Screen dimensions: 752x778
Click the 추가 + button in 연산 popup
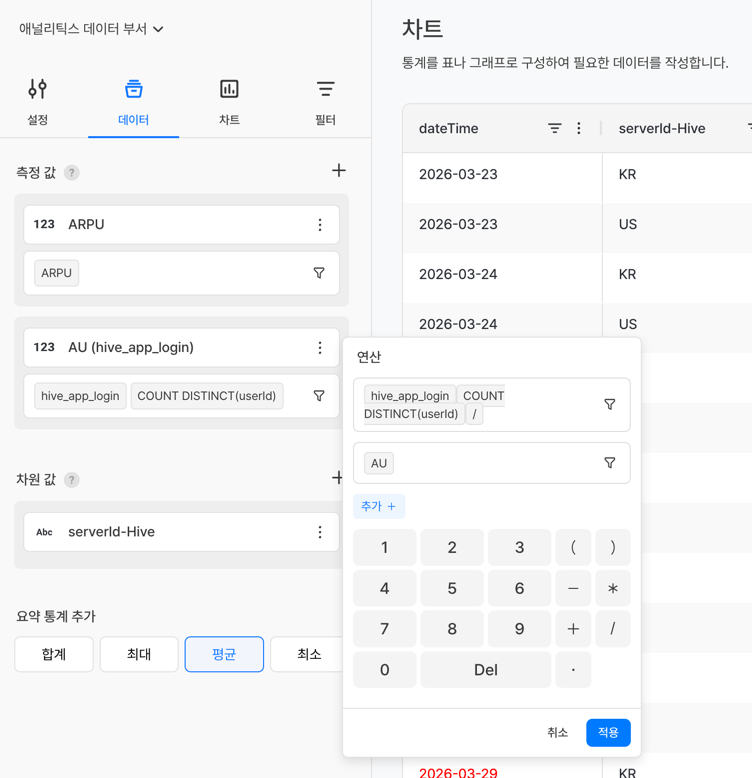point(379,507)
